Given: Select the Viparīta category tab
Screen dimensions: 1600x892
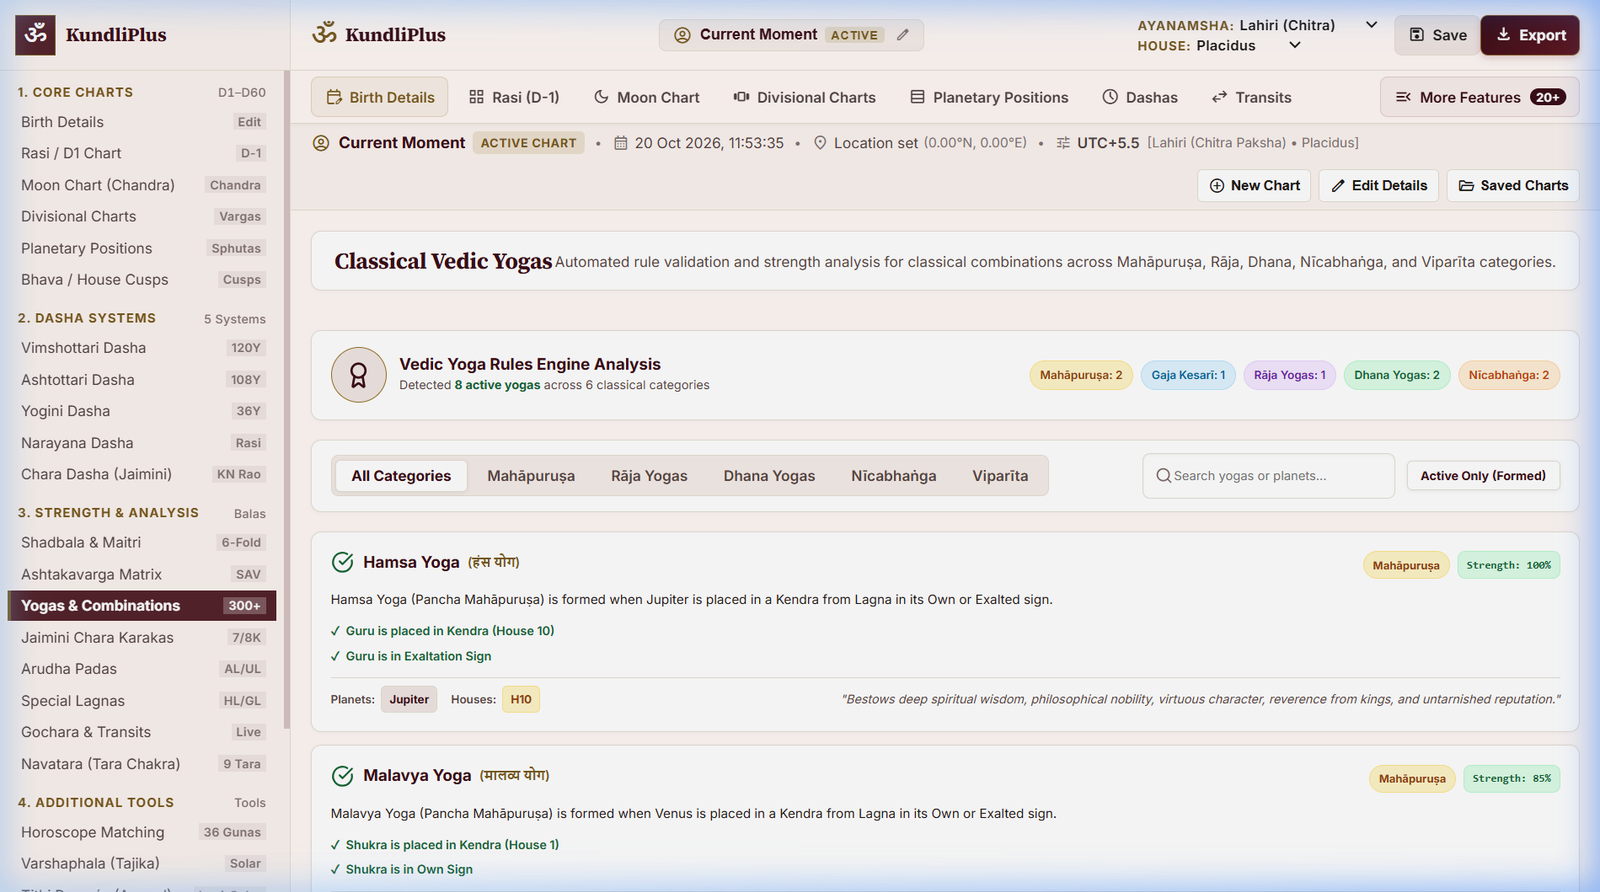Looking at the screenshot, I should point(1000,476).
